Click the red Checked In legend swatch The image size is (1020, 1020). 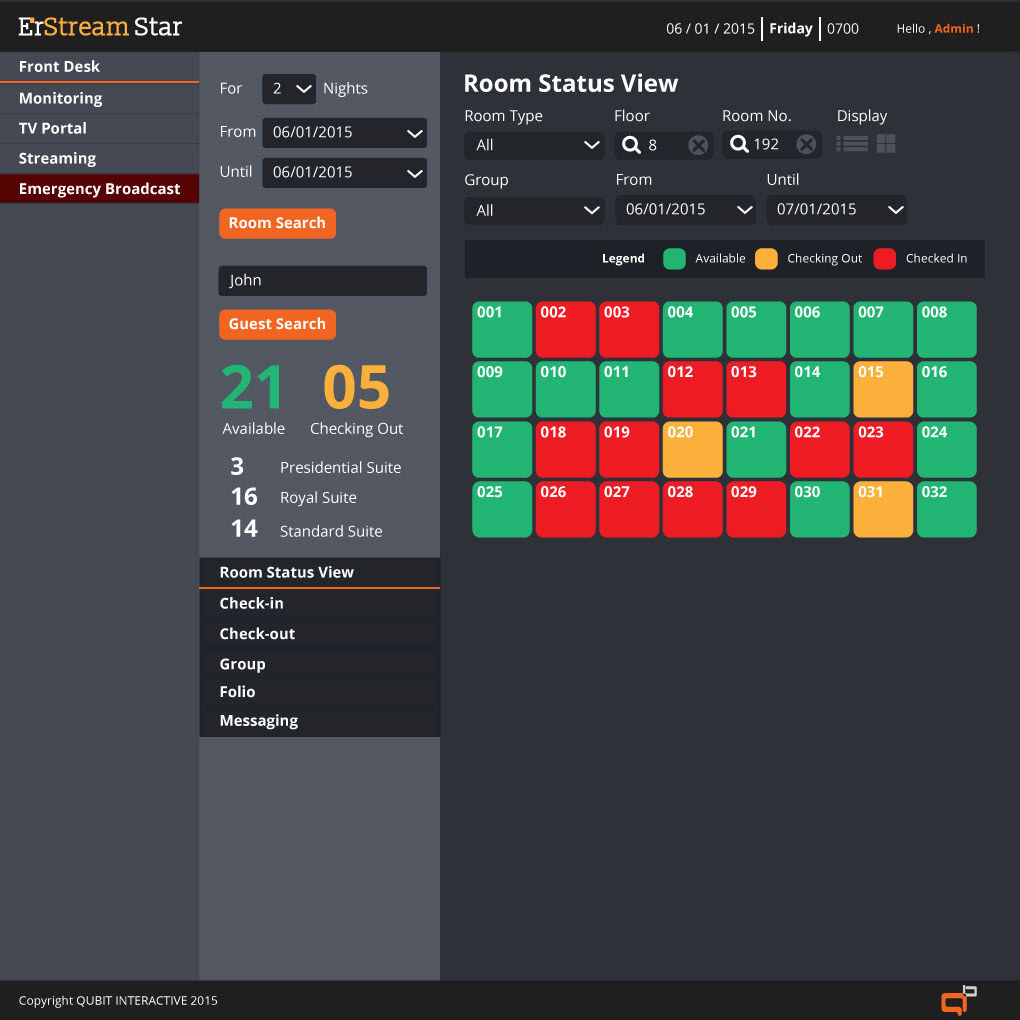pyautogui.click(x=885, y=259)
